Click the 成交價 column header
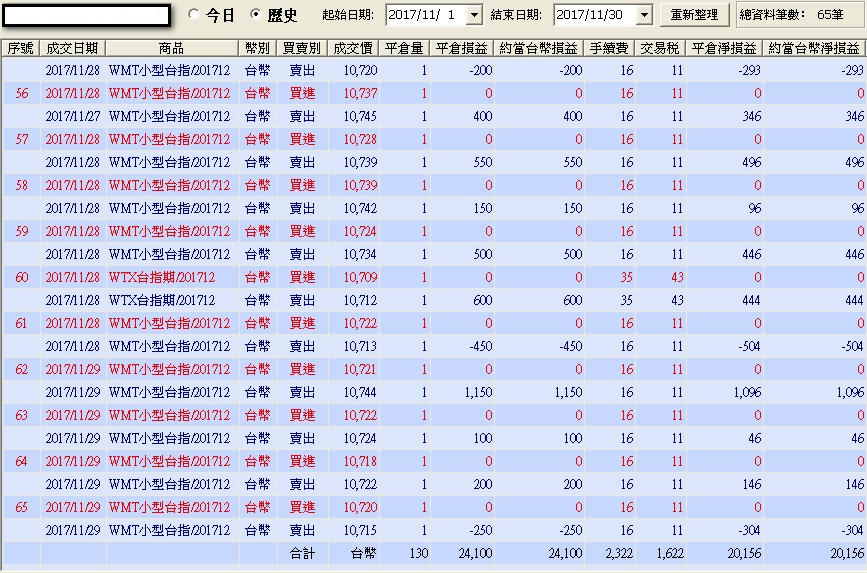The width and height of the screenshot is (867, 573). (x=353, y=49)
